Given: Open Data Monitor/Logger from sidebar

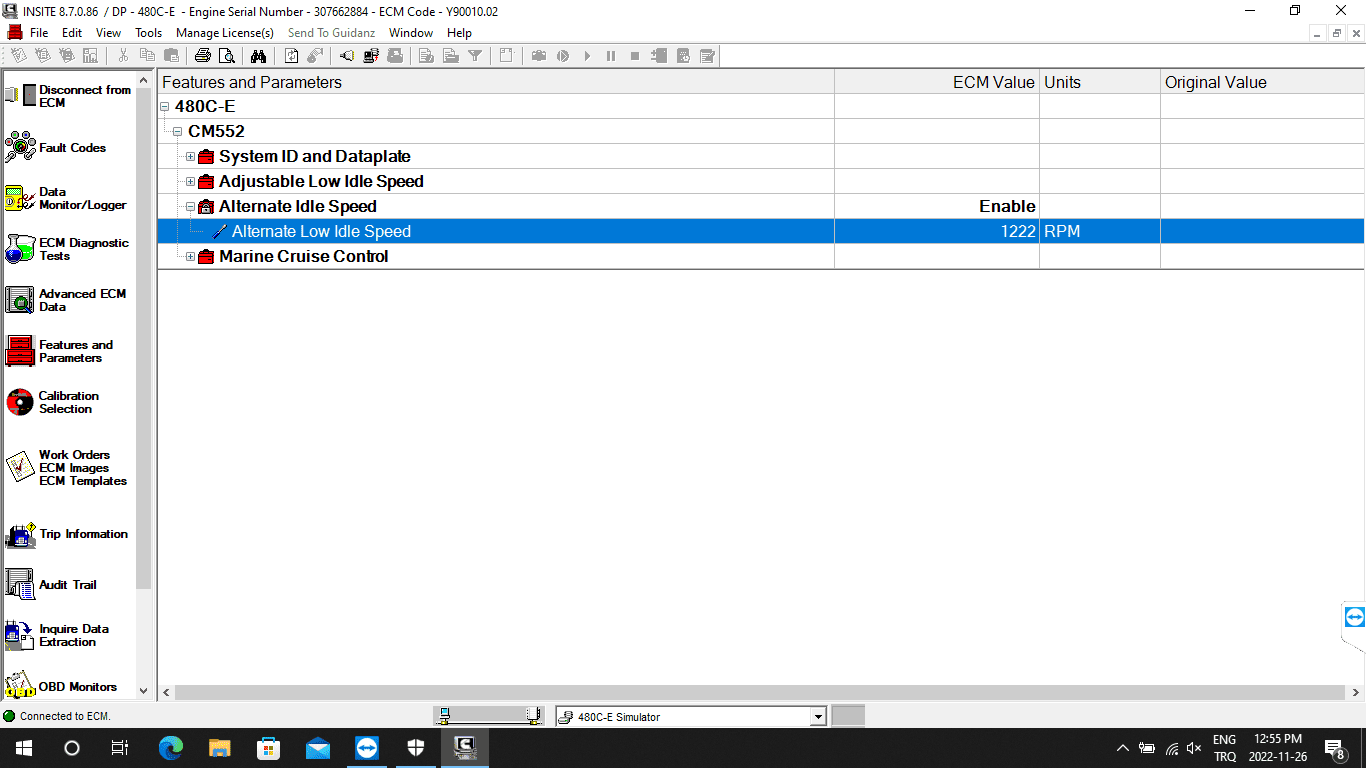Looking at the screenshot, I should tap(21, 198).
